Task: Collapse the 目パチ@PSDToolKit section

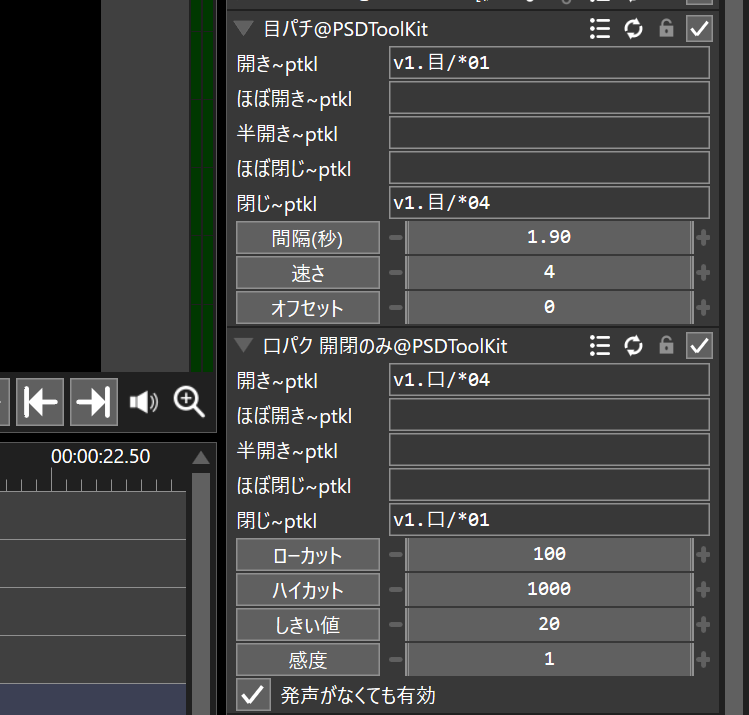Action: pyautogui.click(x=243, y=29)
